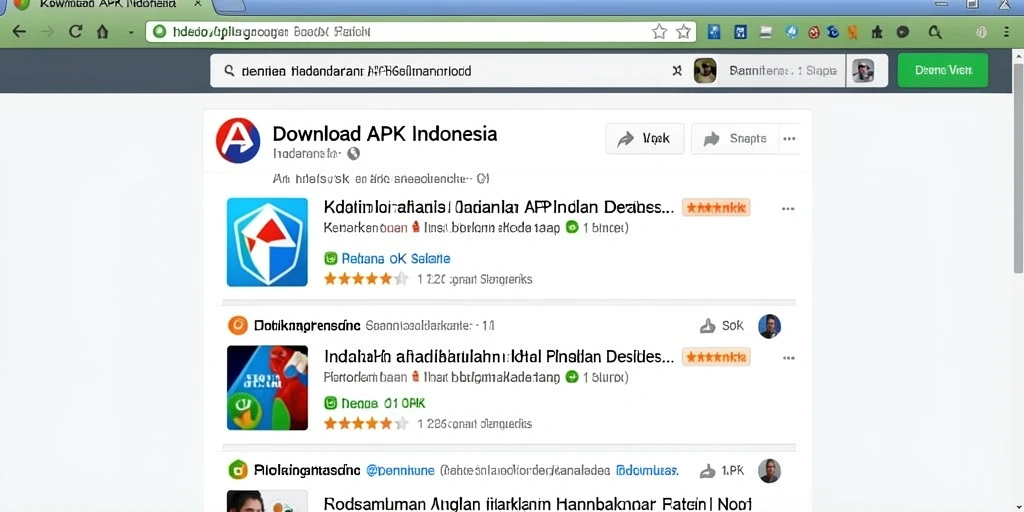Focus the browser address bar
This screenshot has height=512, width=1024.
pos(421,31)
